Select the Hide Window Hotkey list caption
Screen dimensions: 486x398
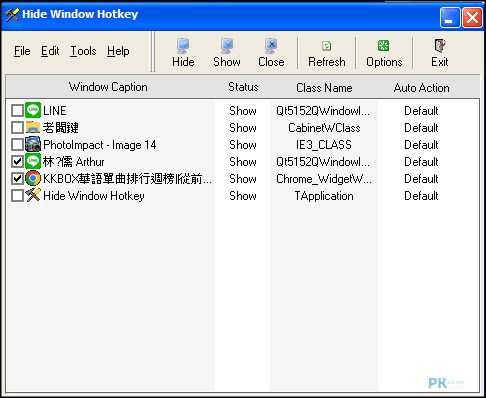point(94,196)
